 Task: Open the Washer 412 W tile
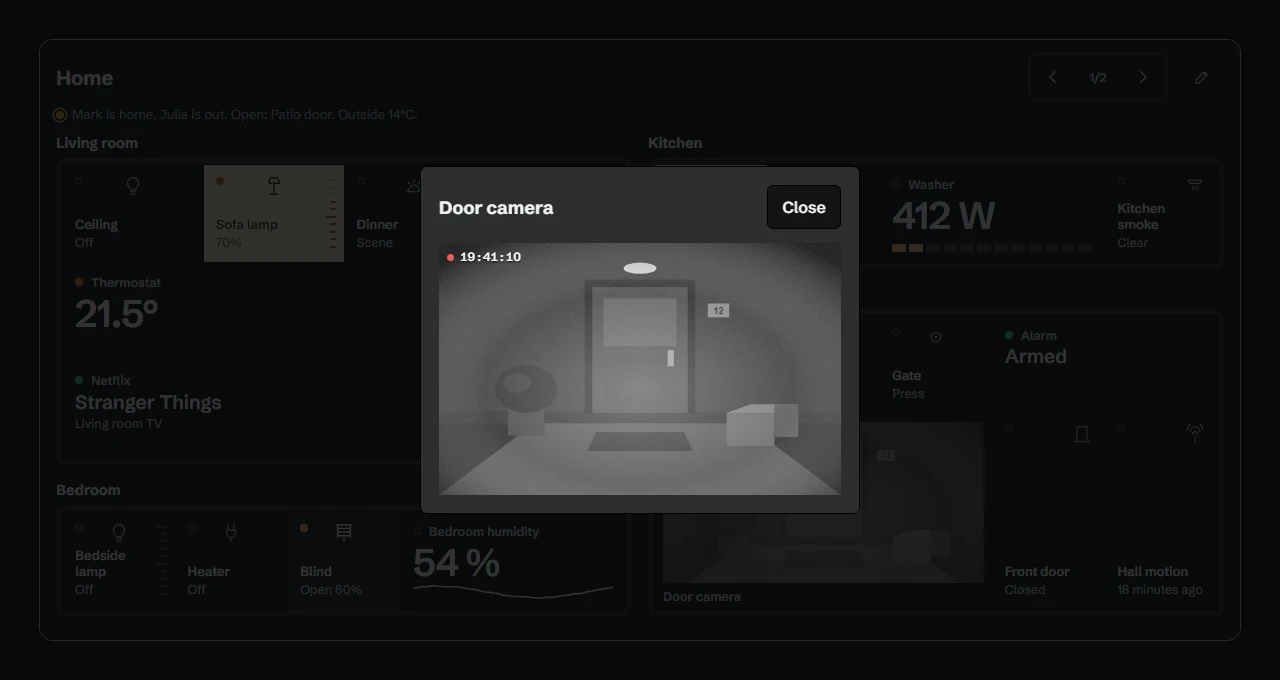pyautogui.click(x=992, y=214)
